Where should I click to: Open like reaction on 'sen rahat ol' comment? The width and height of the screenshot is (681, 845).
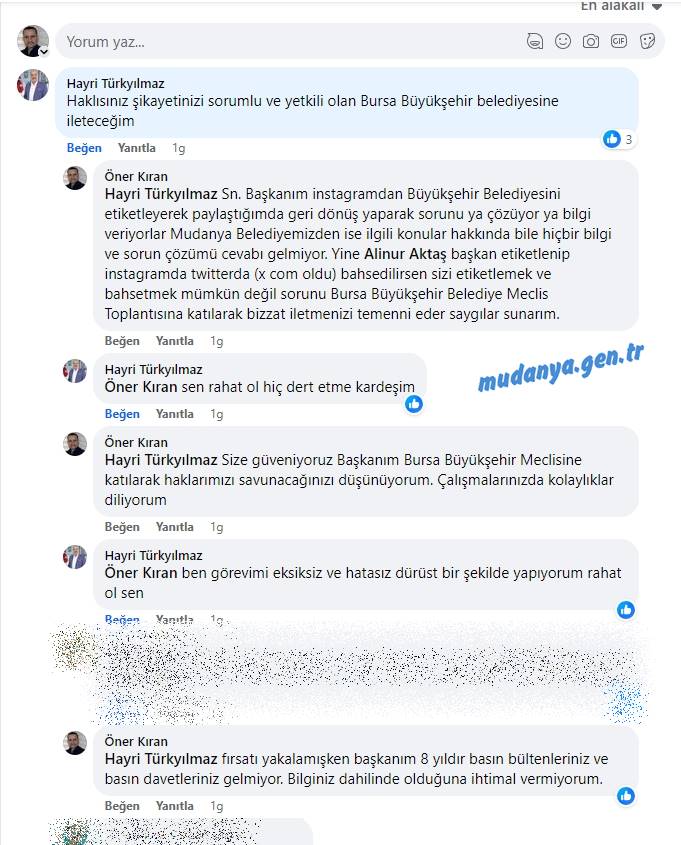click(414, 404)
